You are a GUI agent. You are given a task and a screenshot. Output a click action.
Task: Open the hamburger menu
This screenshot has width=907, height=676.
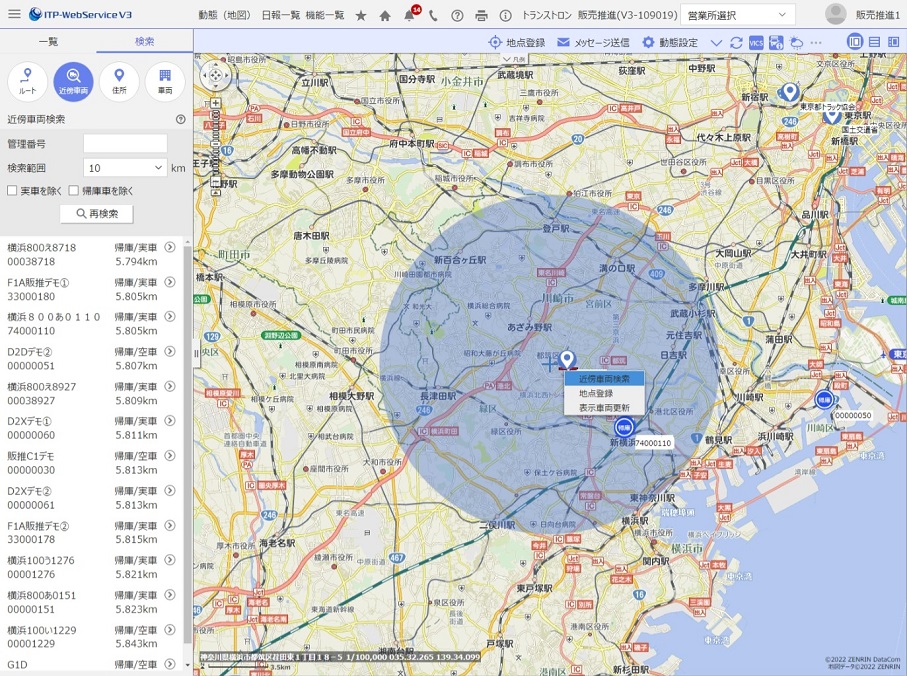point(14,14)
